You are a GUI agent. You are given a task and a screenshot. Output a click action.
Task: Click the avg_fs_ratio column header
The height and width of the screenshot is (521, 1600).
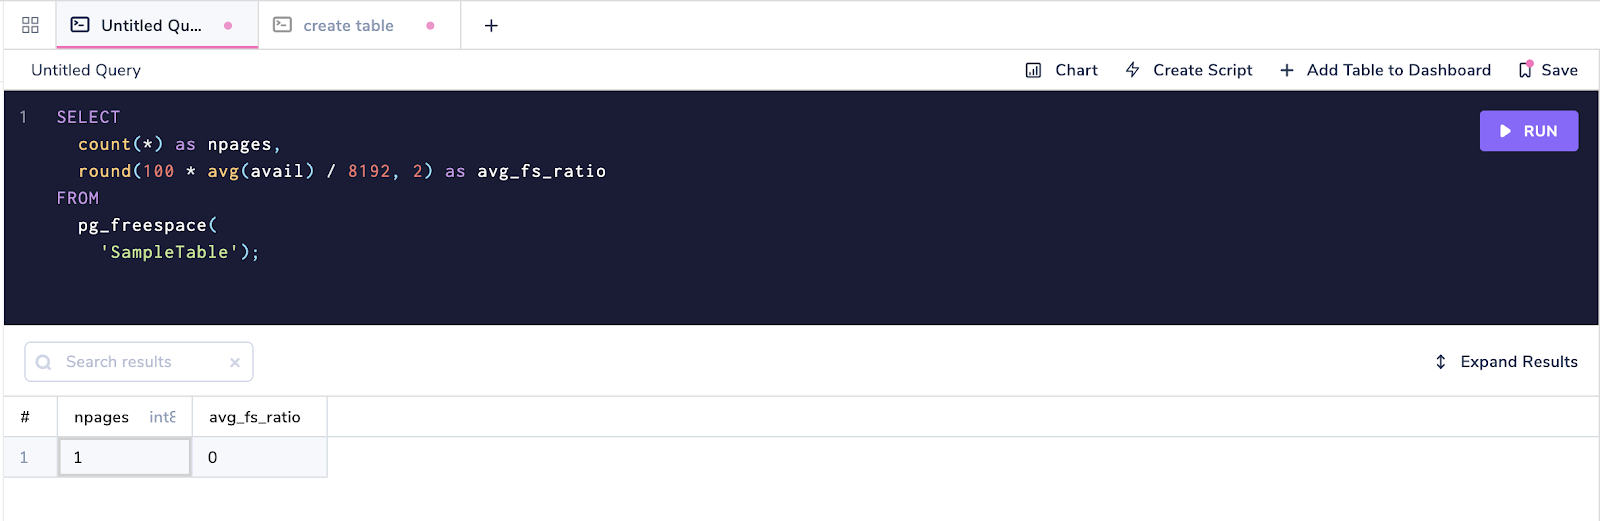(x=255, y=417)
